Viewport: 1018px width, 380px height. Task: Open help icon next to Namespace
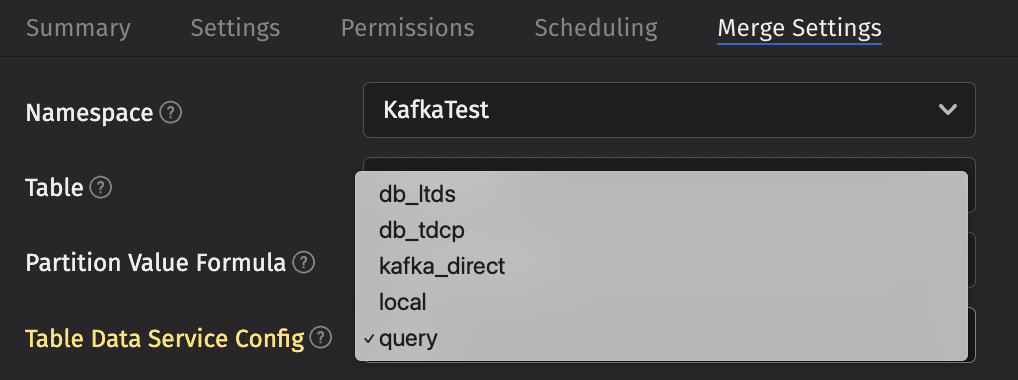tap(171, 113)
